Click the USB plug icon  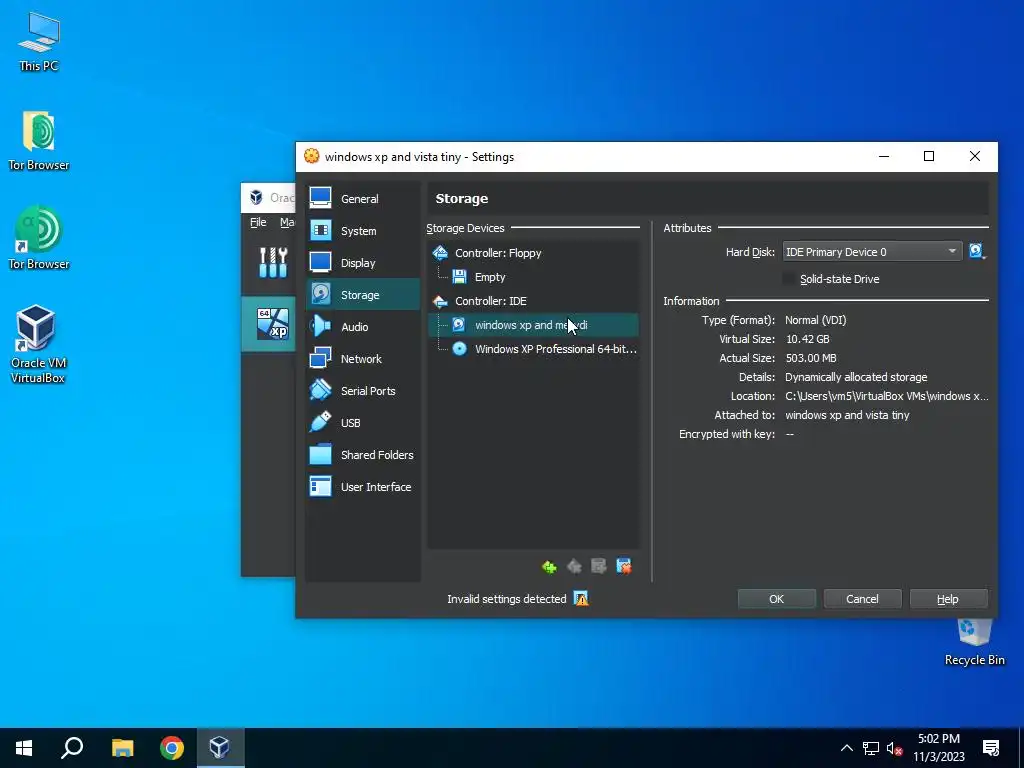320,423
